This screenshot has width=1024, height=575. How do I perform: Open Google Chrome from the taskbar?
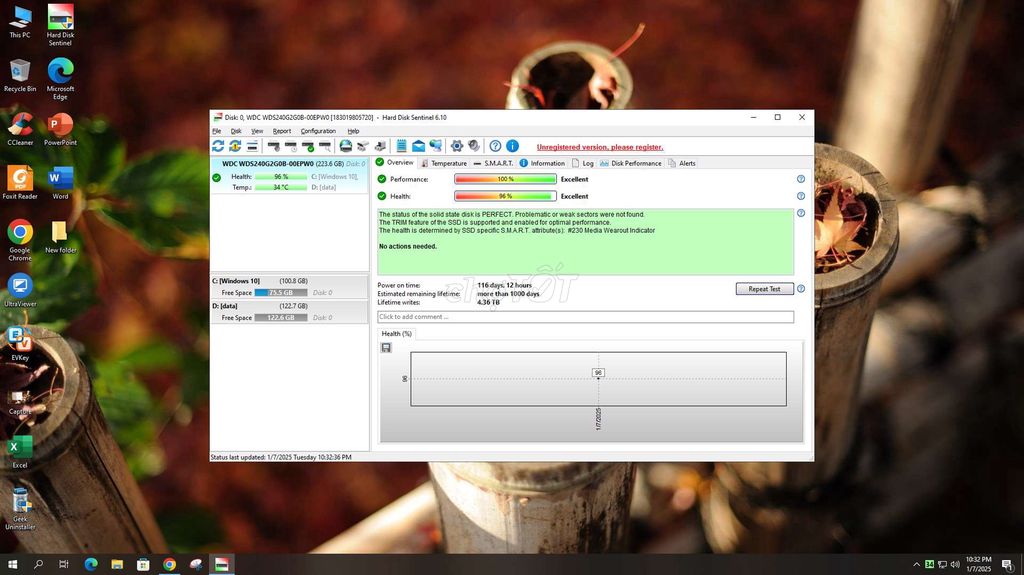click(x=169, y=565)
